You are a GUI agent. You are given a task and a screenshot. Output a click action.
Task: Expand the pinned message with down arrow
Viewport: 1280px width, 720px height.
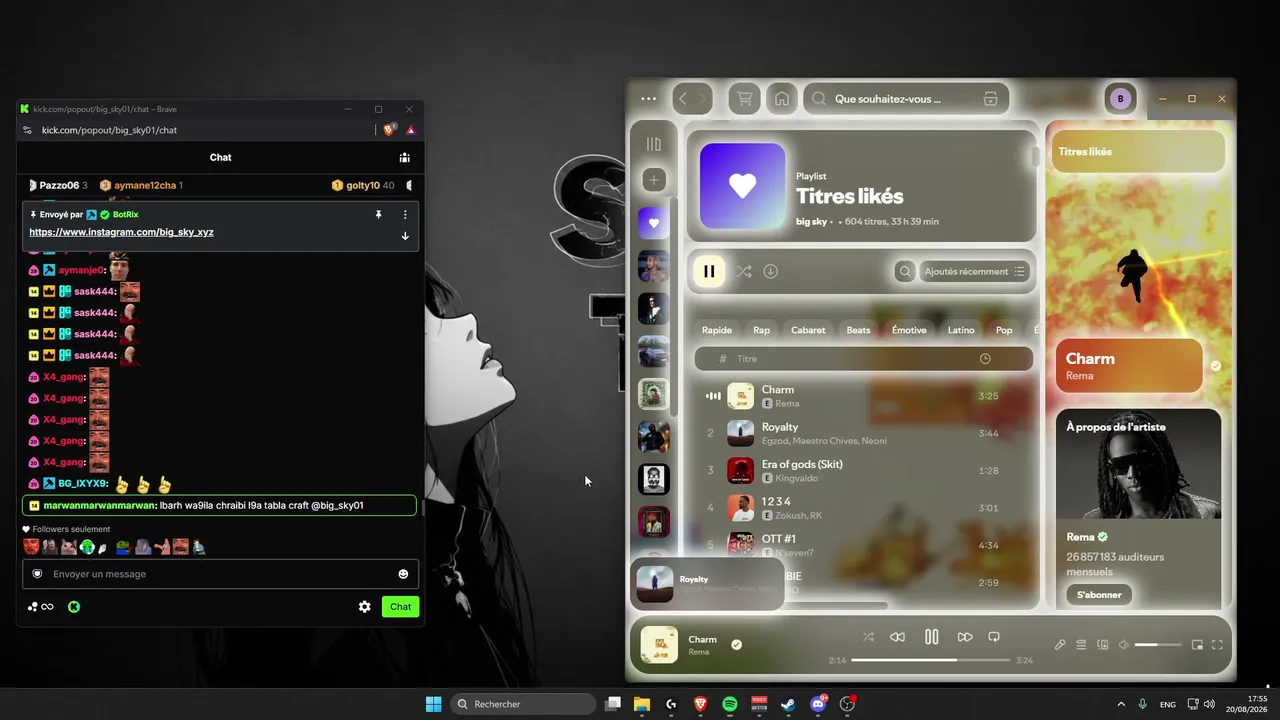click(x=405, y=236)
